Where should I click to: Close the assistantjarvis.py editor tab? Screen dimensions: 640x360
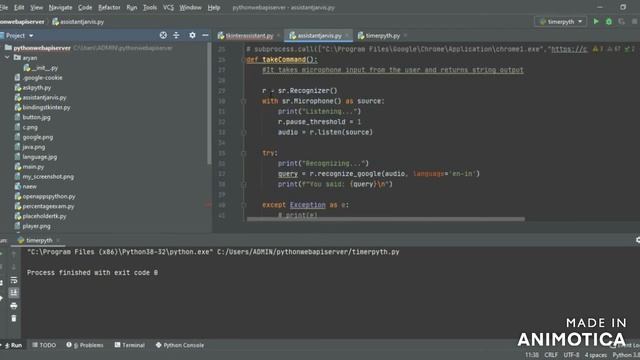[347, 36]
